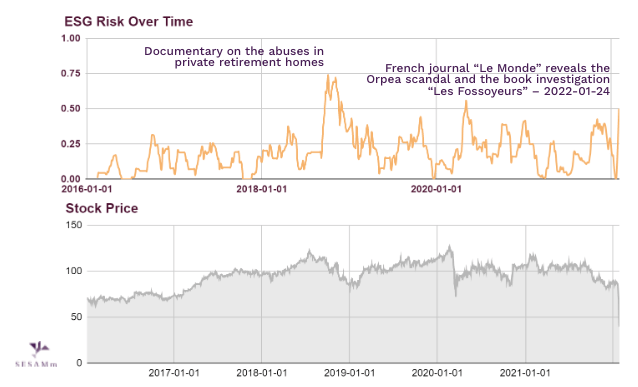Click the ESG risk 0.50 axis label

pyautogui.click(x=71, y=109)
